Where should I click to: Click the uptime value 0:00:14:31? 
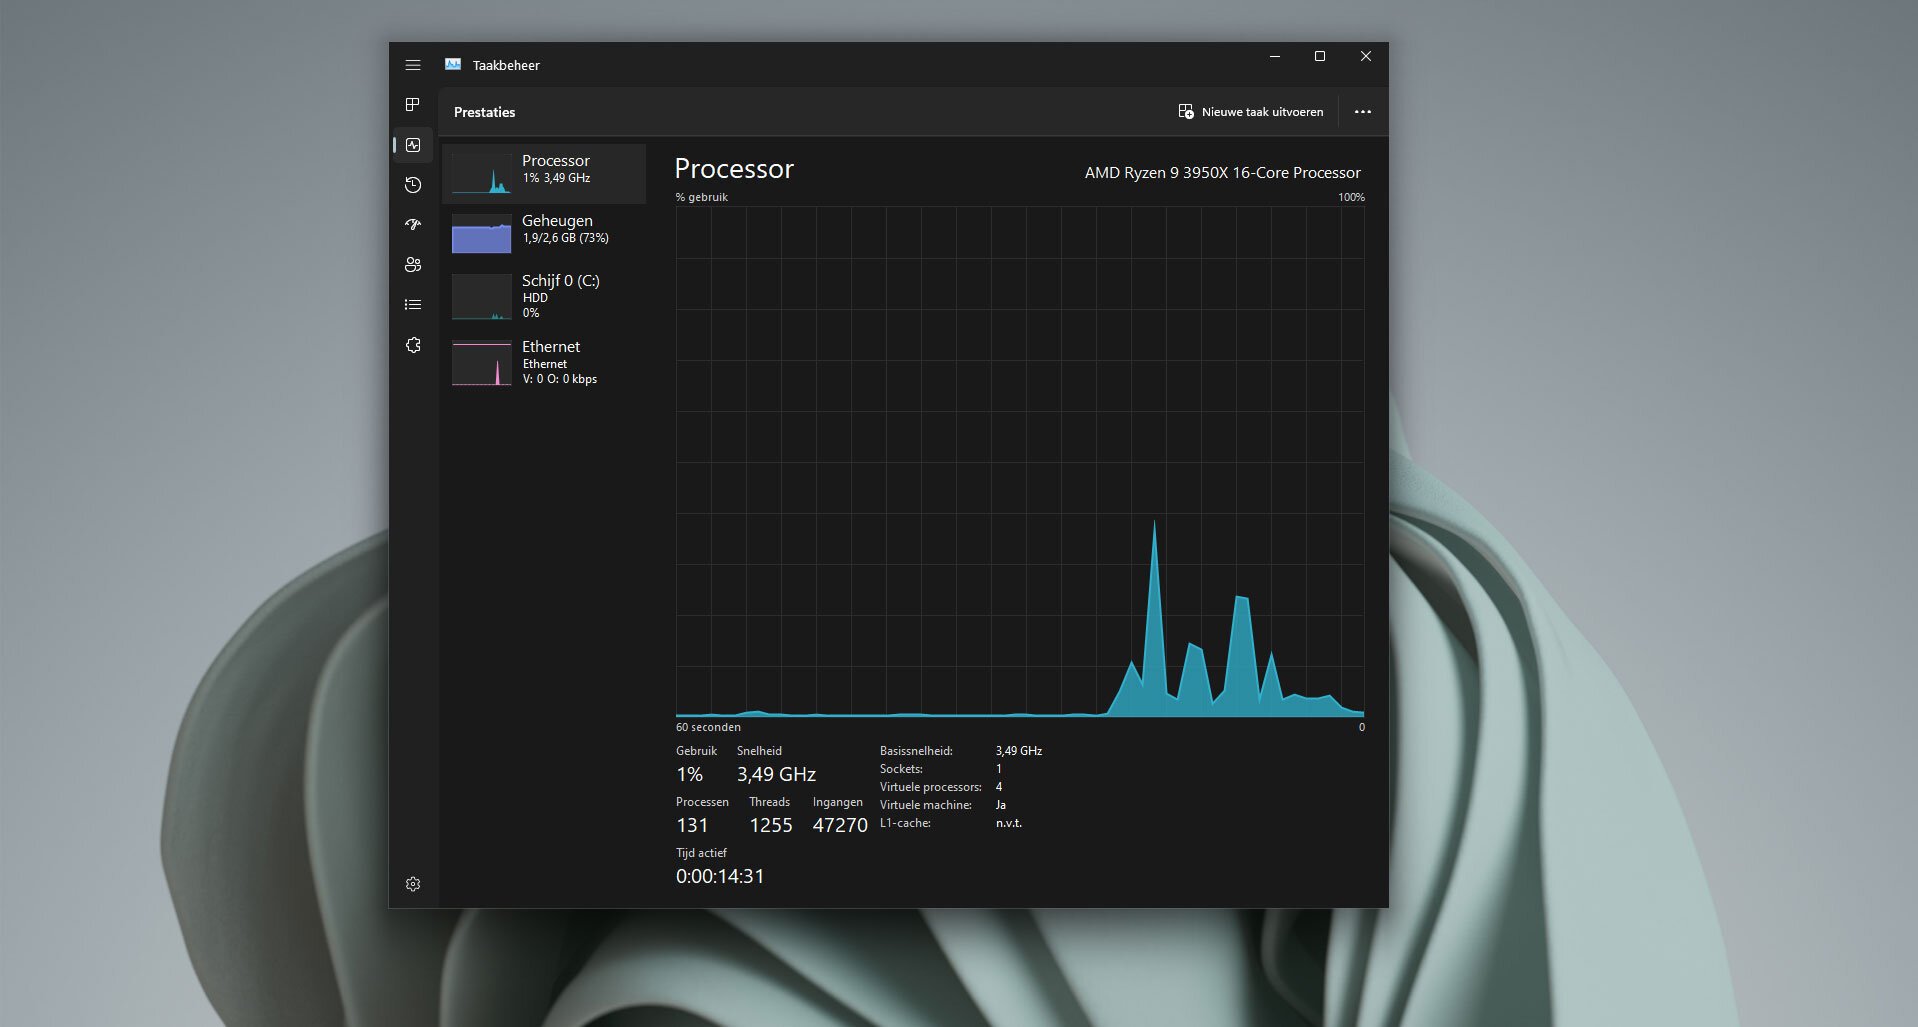click(720, 877)
